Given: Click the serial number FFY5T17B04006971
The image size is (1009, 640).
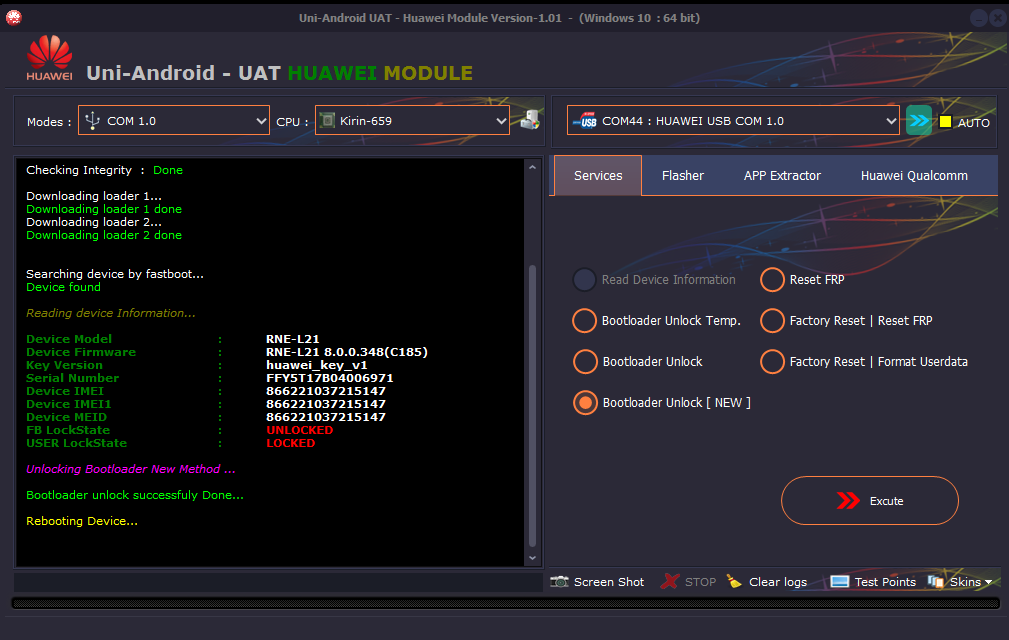Looking at the screenshot, I should click(x=329, y=378).
